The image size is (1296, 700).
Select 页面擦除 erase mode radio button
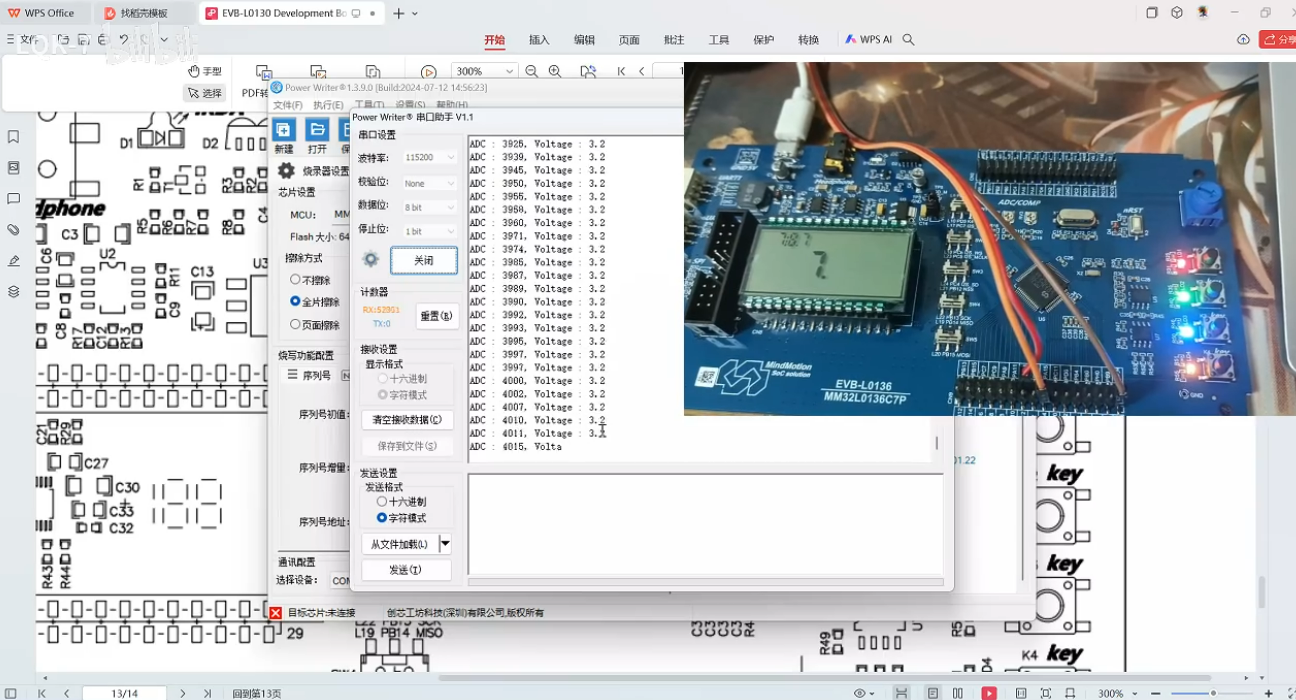tap(295, 325)
